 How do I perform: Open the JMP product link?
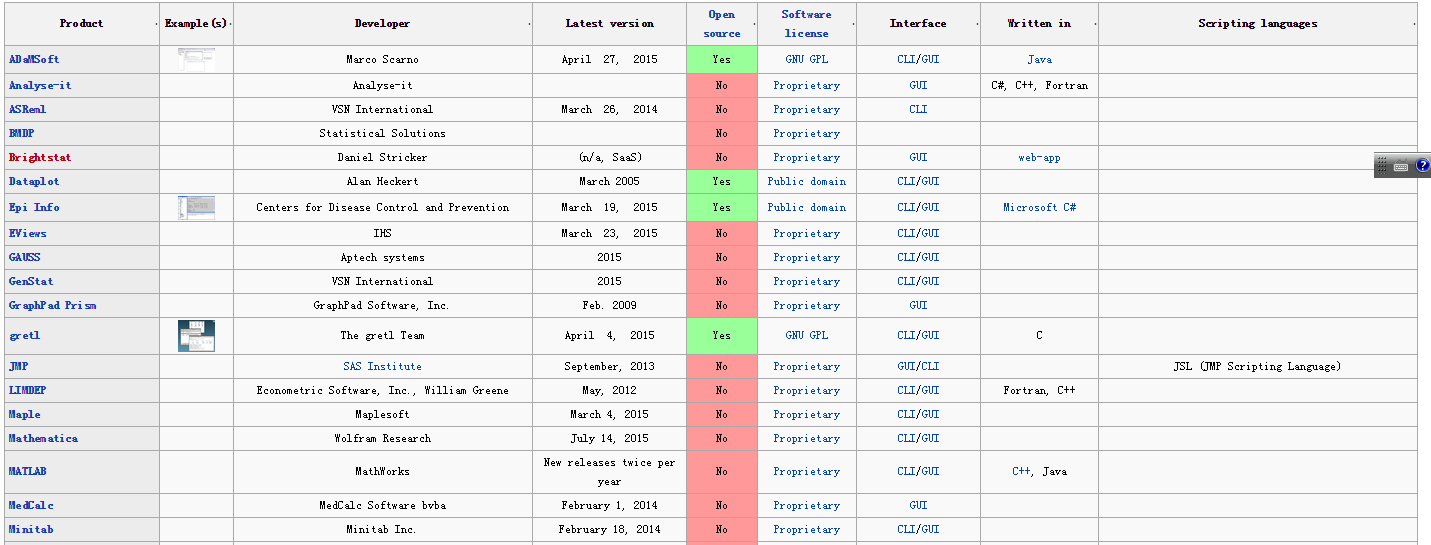tap(18, 366)
